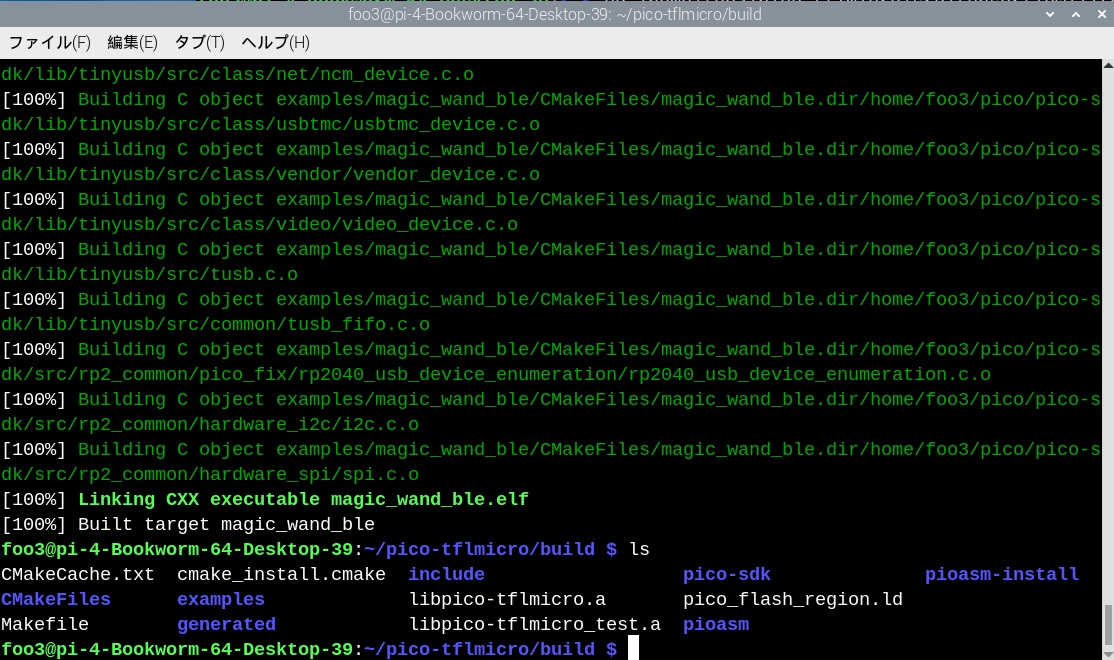Open the タブ(T) menu
This screenshot has width=1114, height=660.
199,42
